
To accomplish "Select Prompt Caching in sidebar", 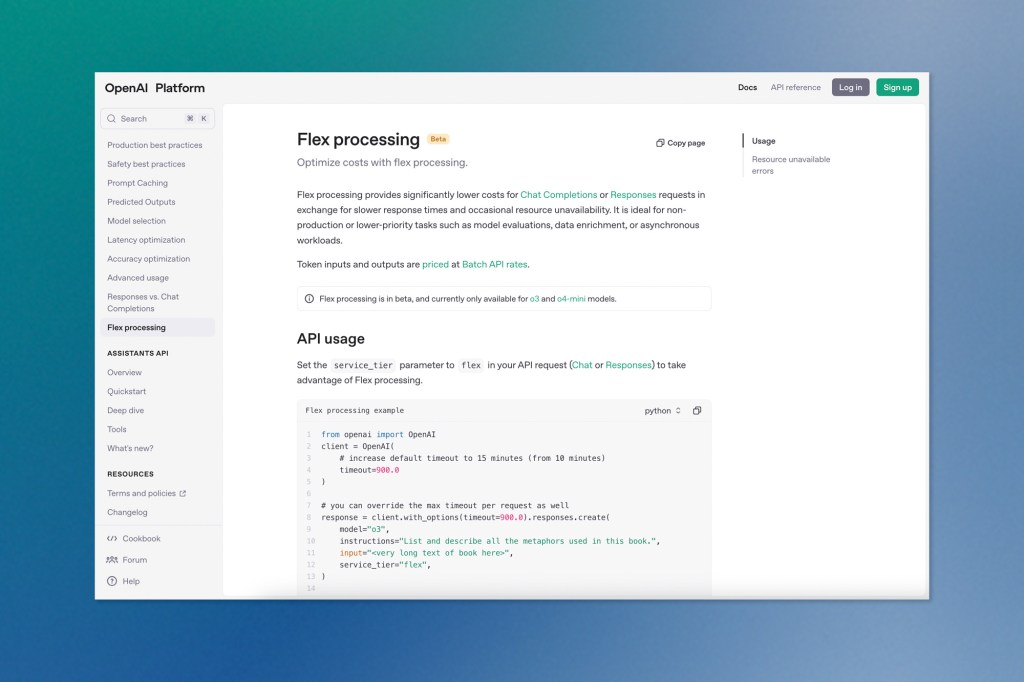I will coord(138,183).
